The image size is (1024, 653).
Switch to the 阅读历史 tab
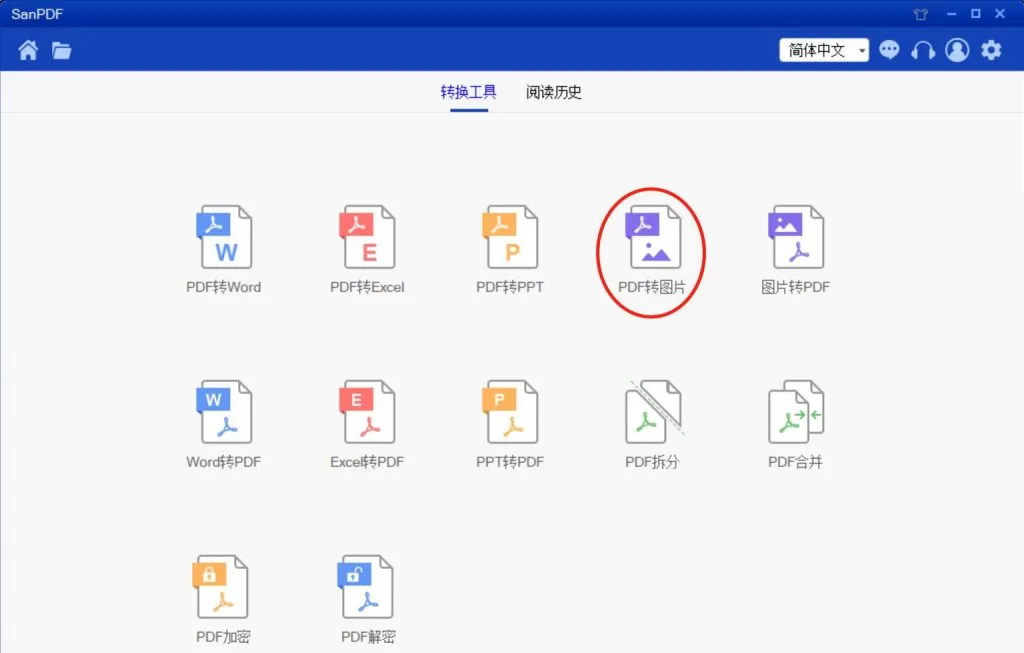point(554,92)
